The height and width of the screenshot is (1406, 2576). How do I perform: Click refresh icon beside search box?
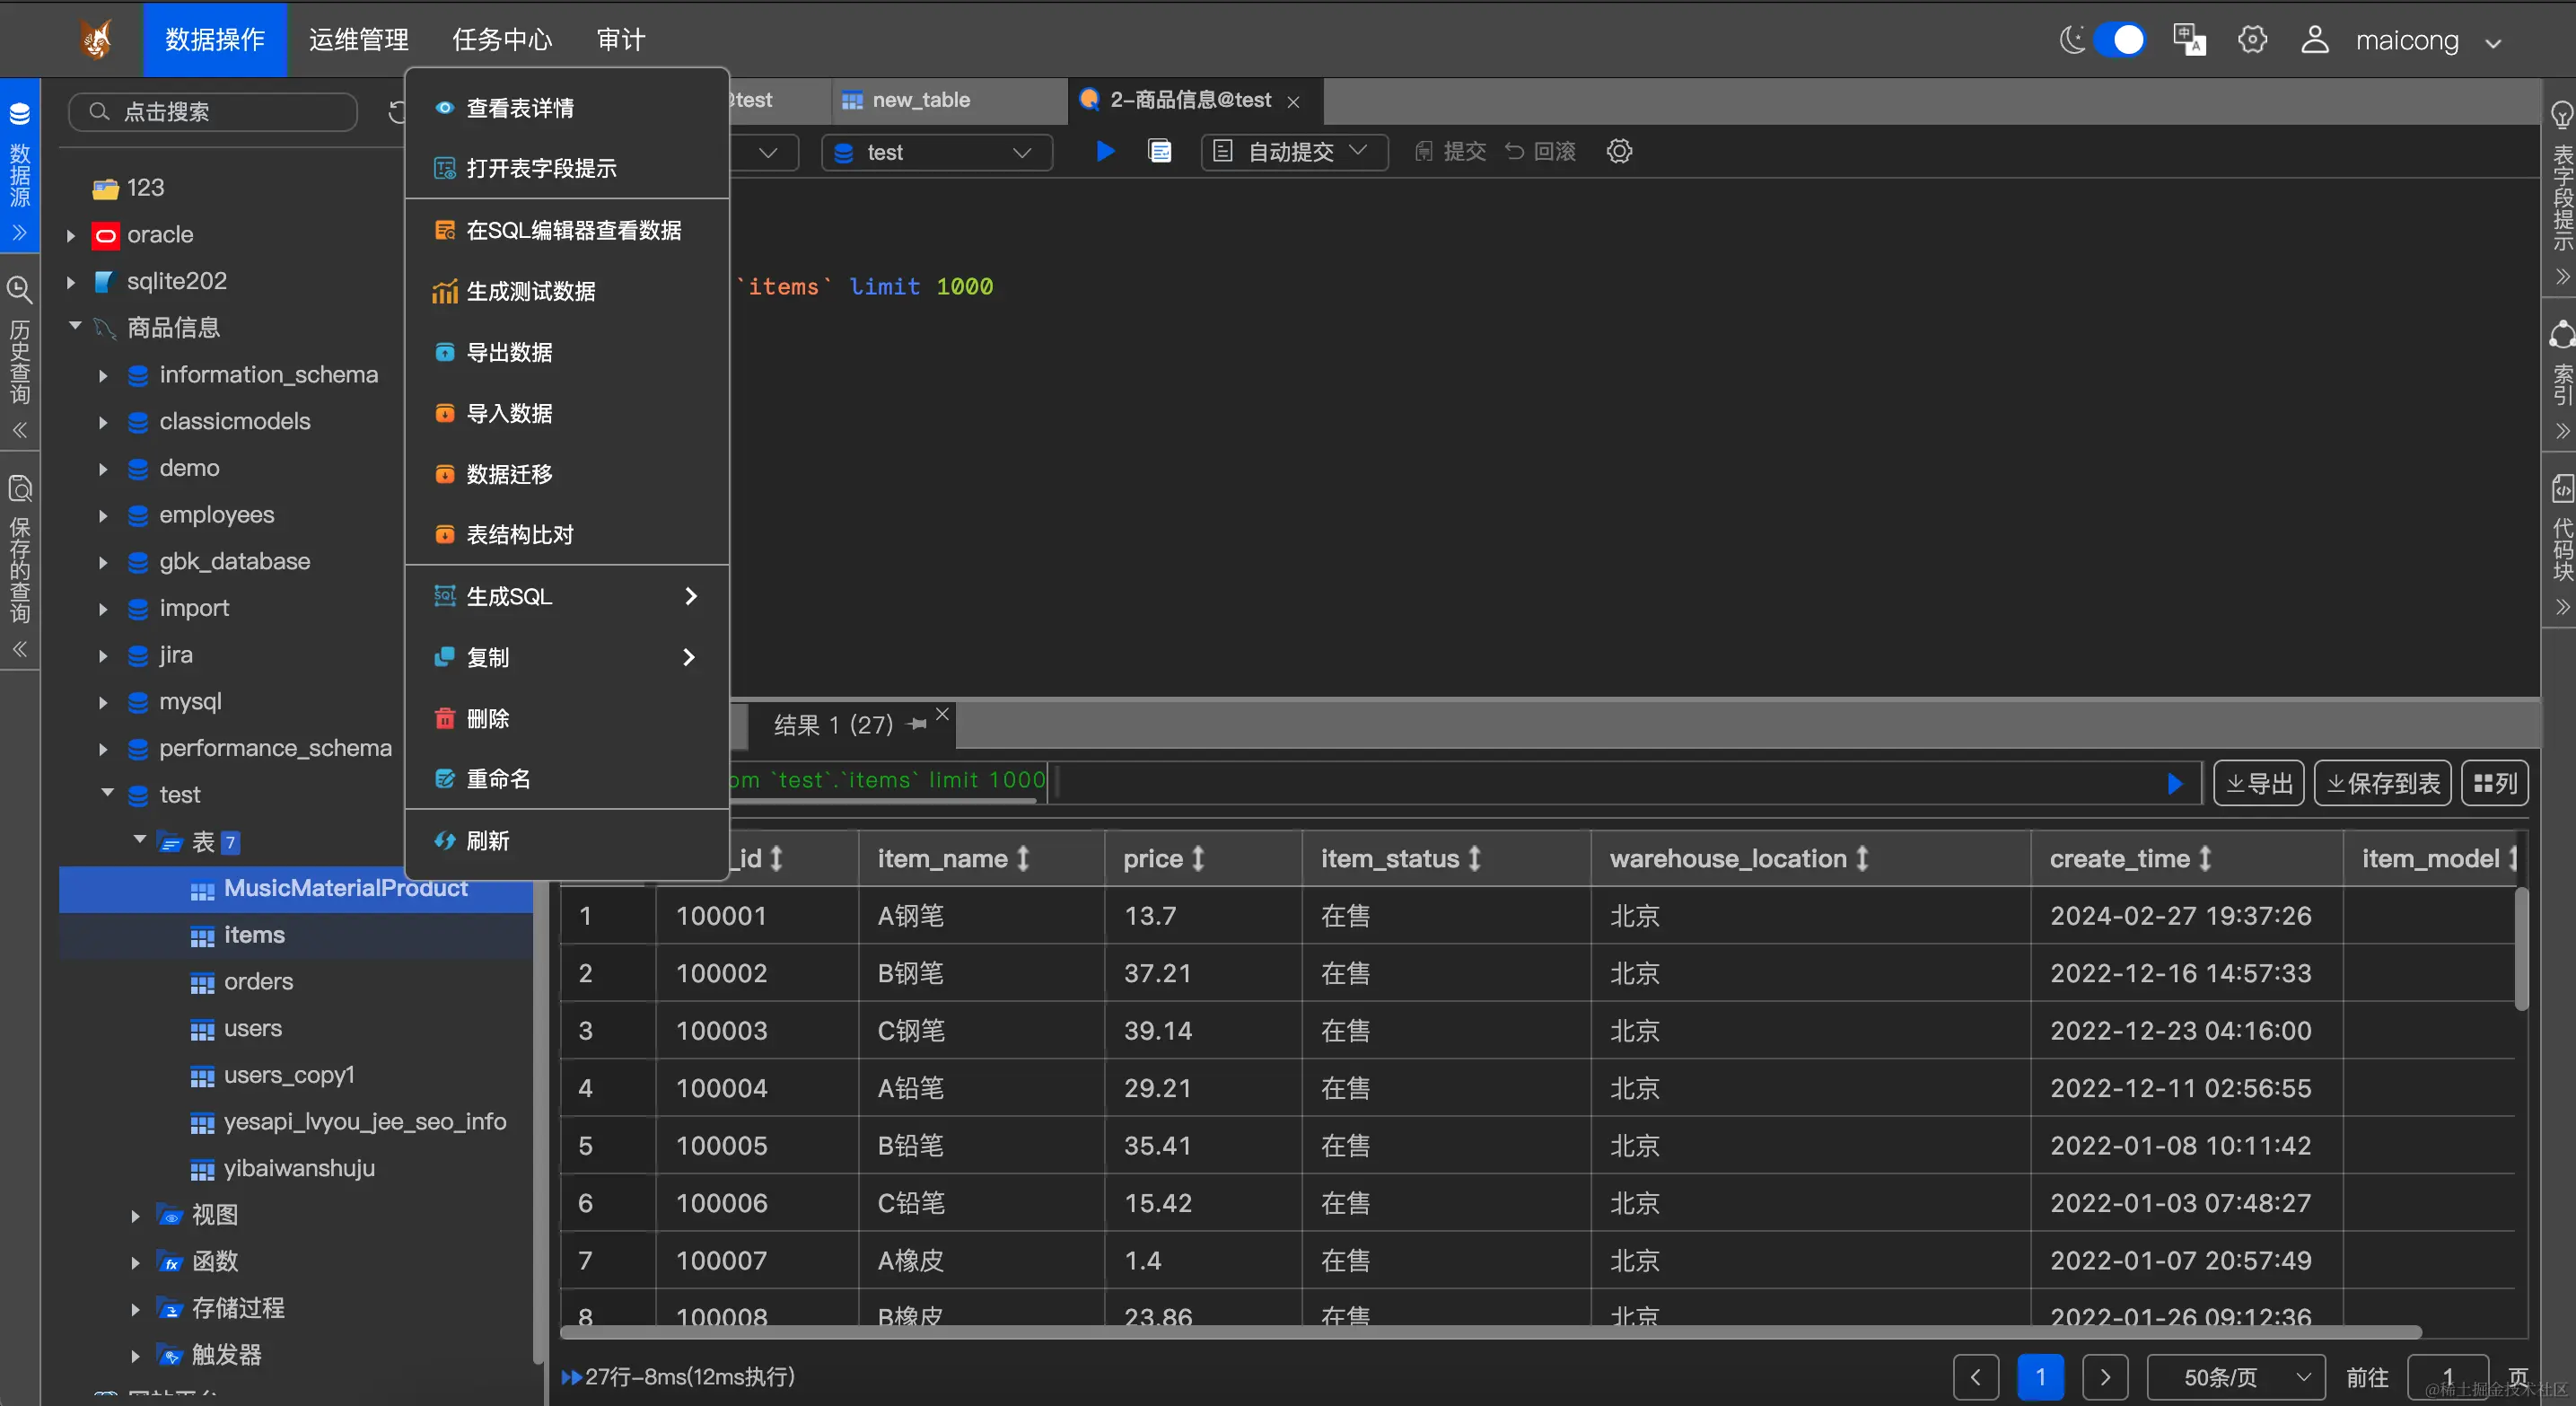coord(396,112)
